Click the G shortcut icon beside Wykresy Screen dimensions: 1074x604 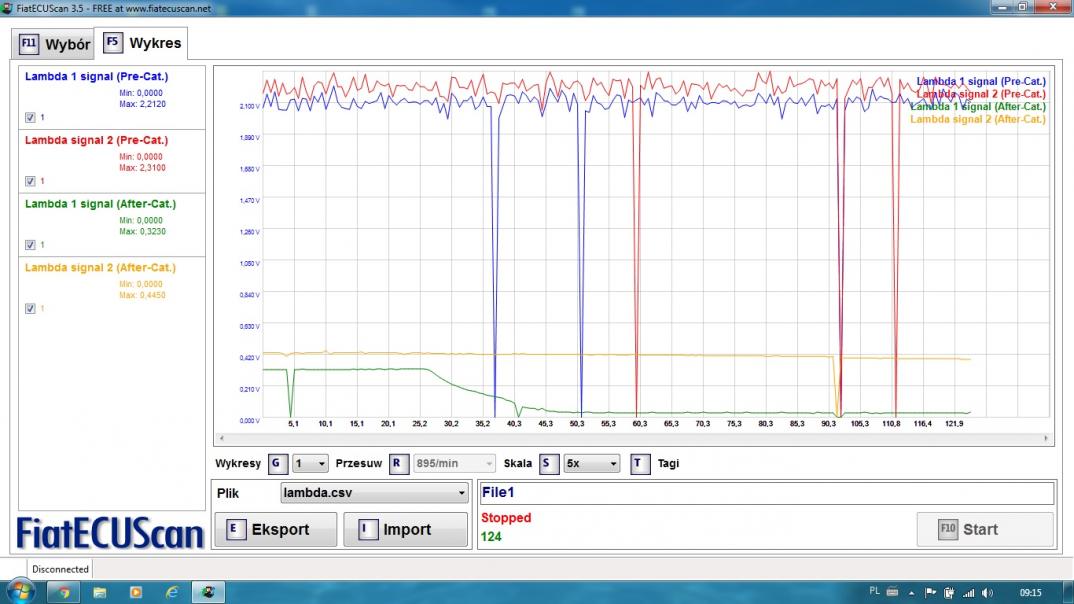pos(277,464)
